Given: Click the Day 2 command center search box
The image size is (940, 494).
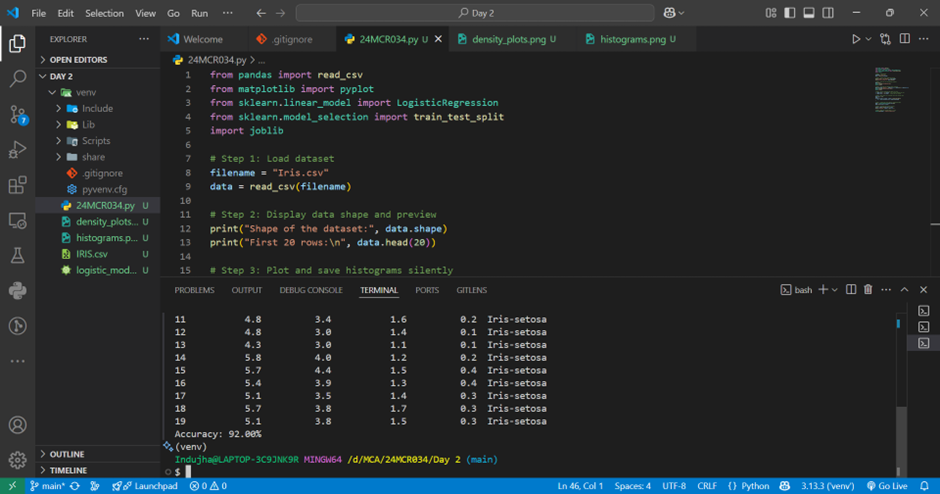Looking at the screenshot, I should 475,13.
